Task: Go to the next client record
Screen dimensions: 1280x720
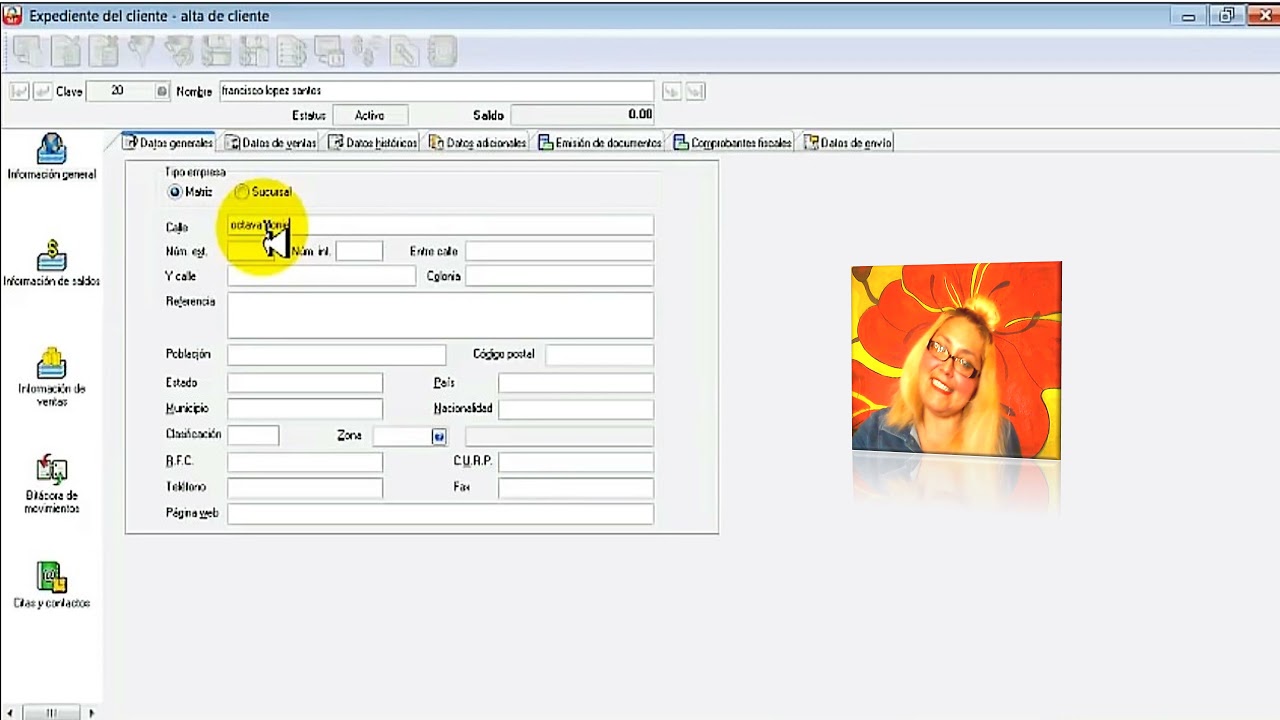Action: [671, 91]
